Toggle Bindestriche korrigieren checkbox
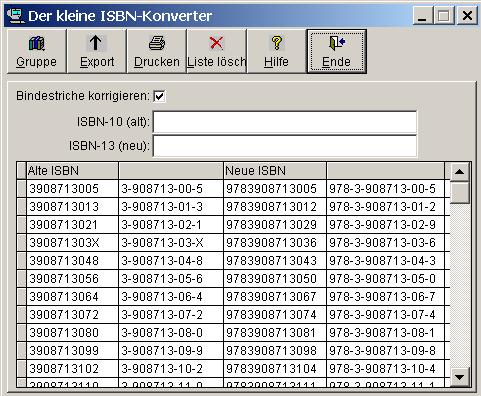 [x=159, y=96]
